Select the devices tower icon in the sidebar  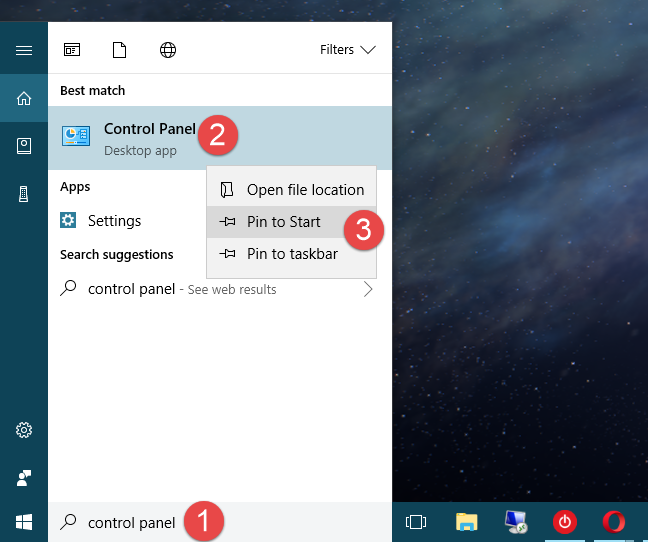click(24, 194)
